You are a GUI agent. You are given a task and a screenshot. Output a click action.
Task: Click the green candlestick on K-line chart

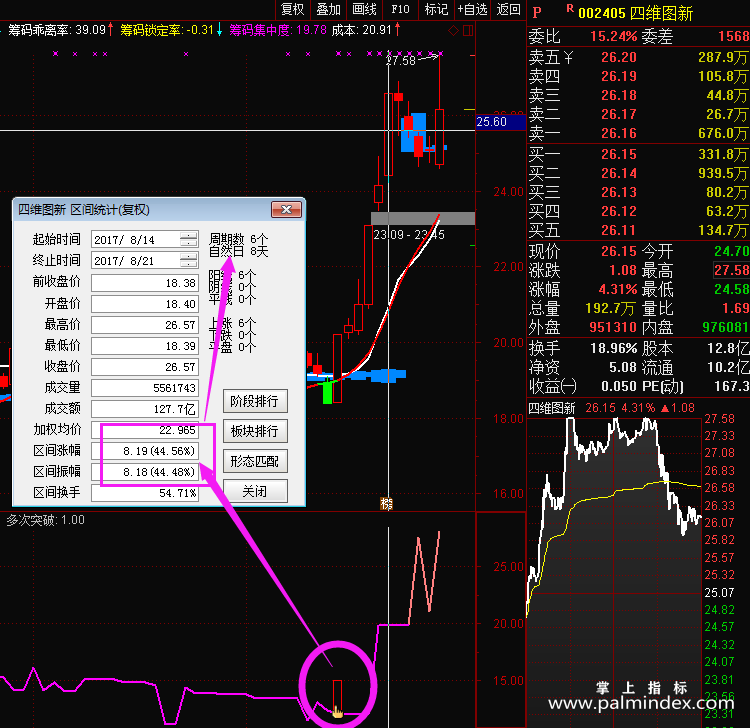[328, 392]
